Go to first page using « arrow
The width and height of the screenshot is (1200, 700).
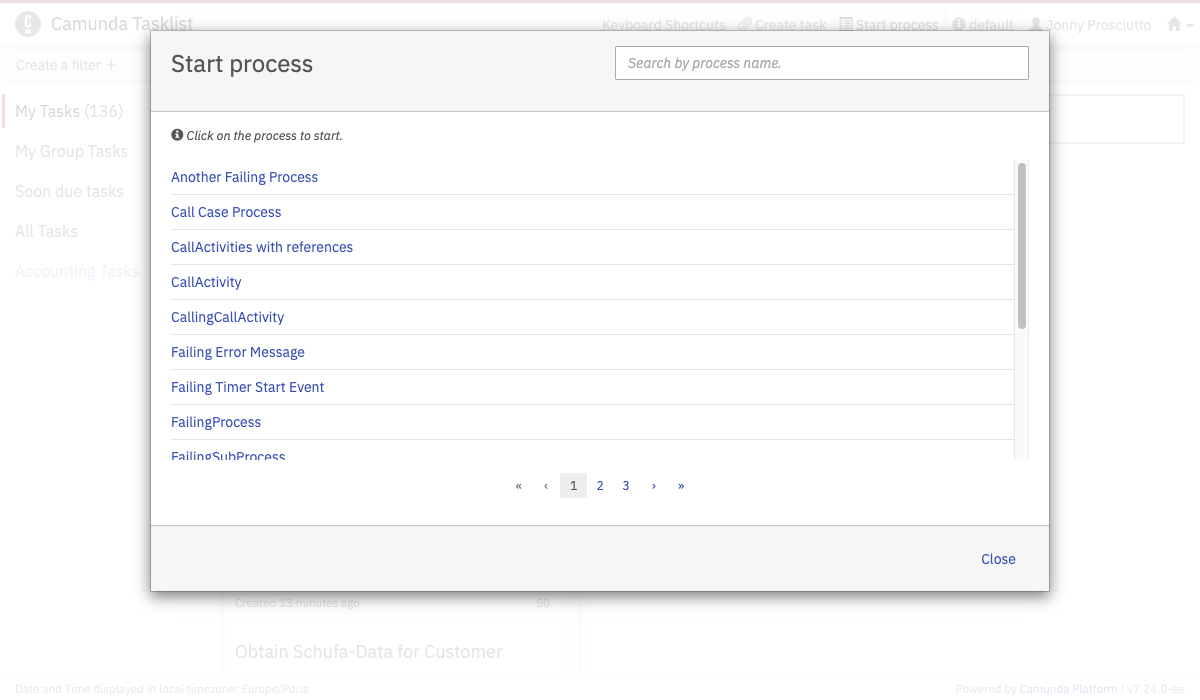tap(519, 486)
